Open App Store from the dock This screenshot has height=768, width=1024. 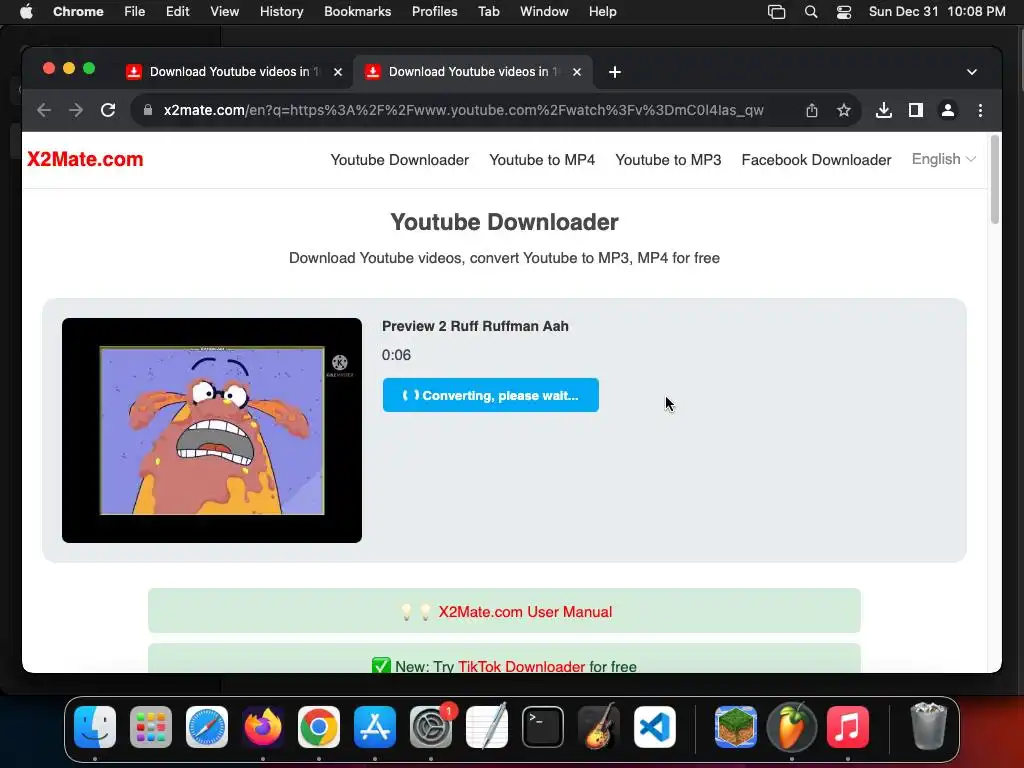click(375, 727)
